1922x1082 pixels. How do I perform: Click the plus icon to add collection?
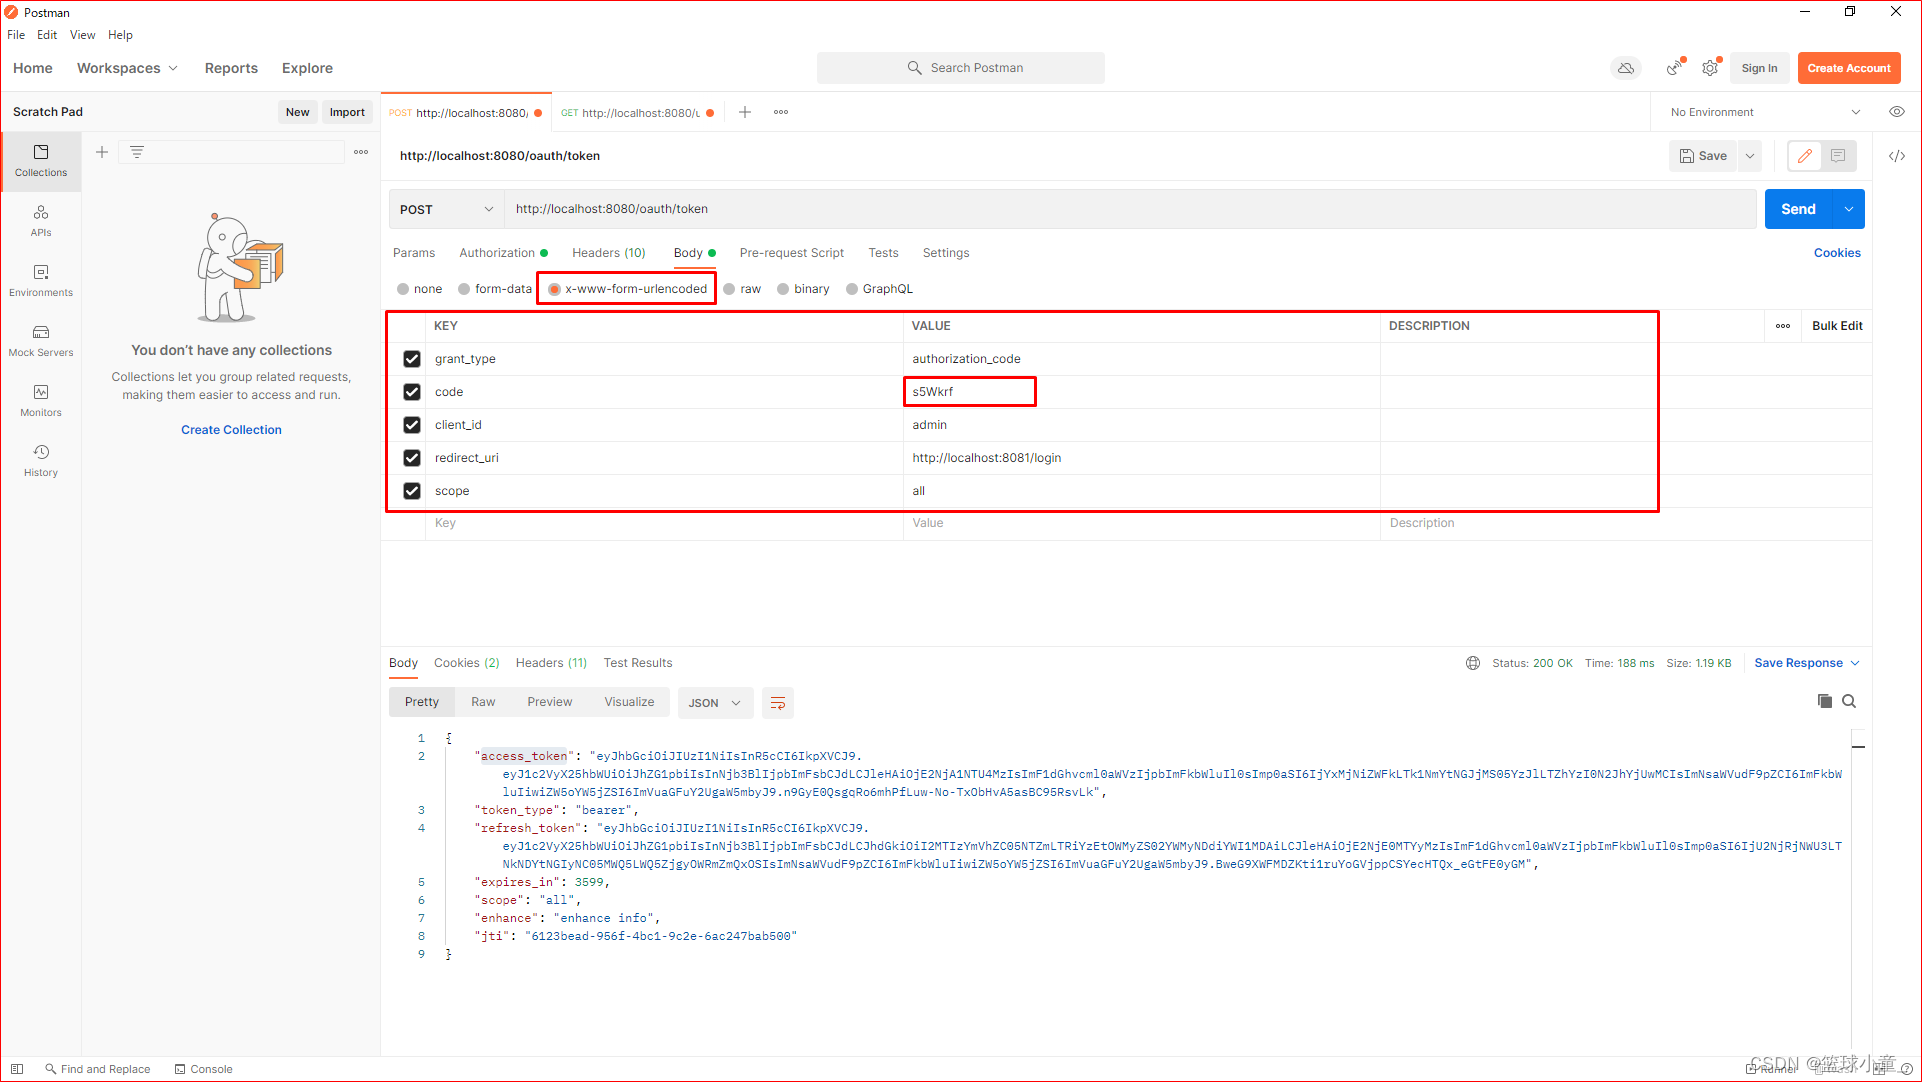(x=102, y=152)
